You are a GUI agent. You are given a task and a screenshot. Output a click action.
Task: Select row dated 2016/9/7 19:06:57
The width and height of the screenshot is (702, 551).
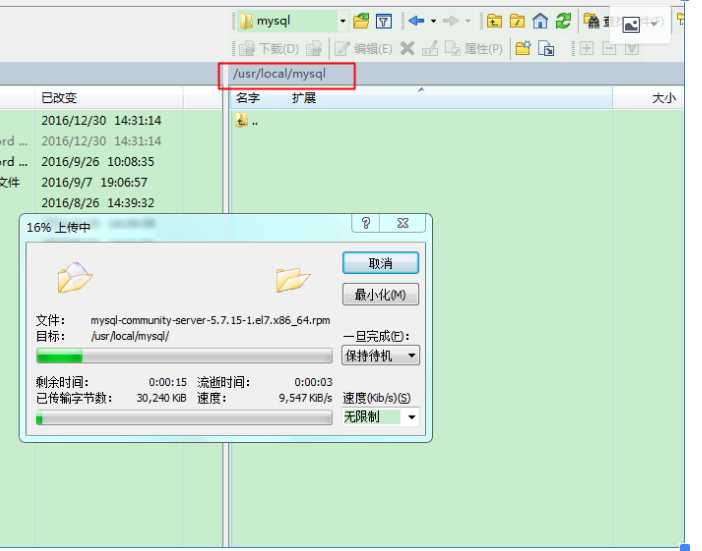click(94, 182)
